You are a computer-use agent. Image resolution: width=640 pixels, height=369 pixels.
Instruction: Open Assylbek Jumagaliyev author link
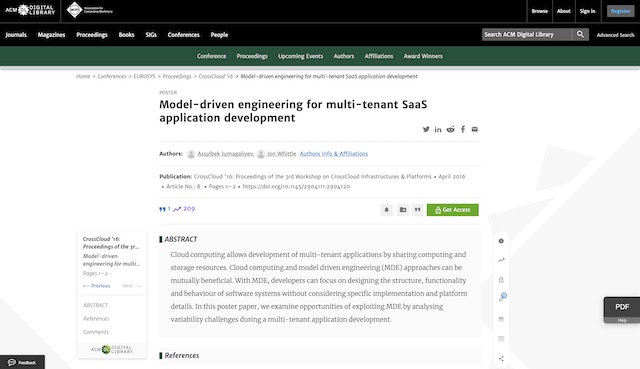(x=226, y=154)
